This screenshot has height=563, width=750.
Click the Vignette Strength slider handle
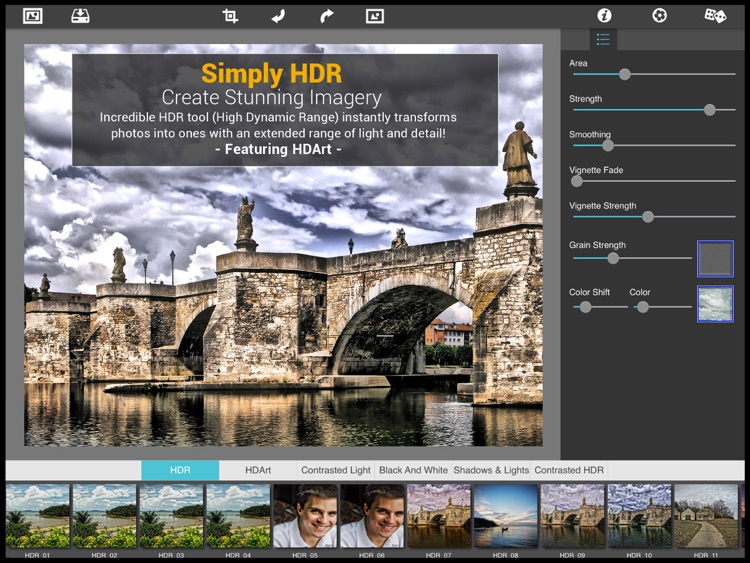coord(648,217)
